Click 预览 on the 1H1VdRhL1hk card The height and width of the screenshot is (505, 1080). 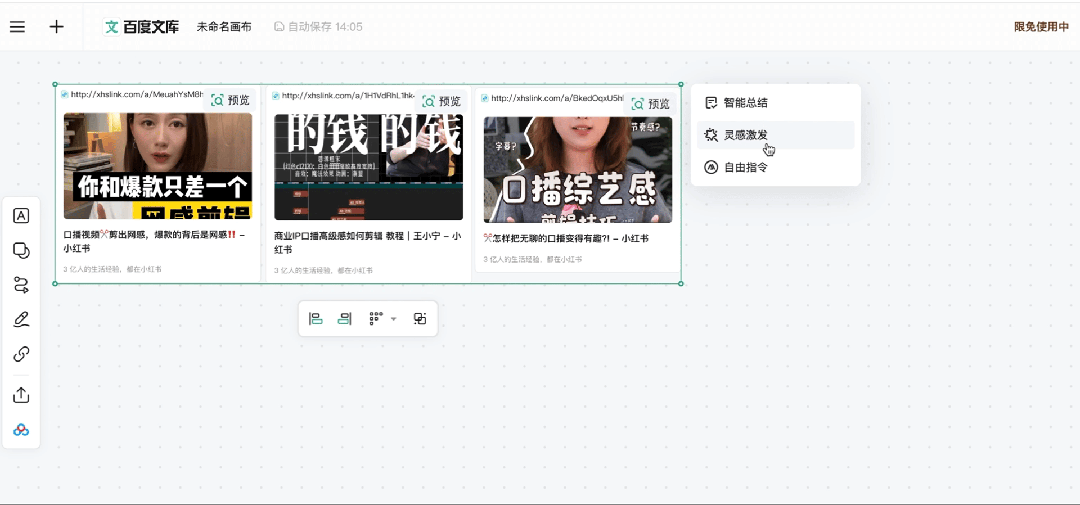point(442,101)
